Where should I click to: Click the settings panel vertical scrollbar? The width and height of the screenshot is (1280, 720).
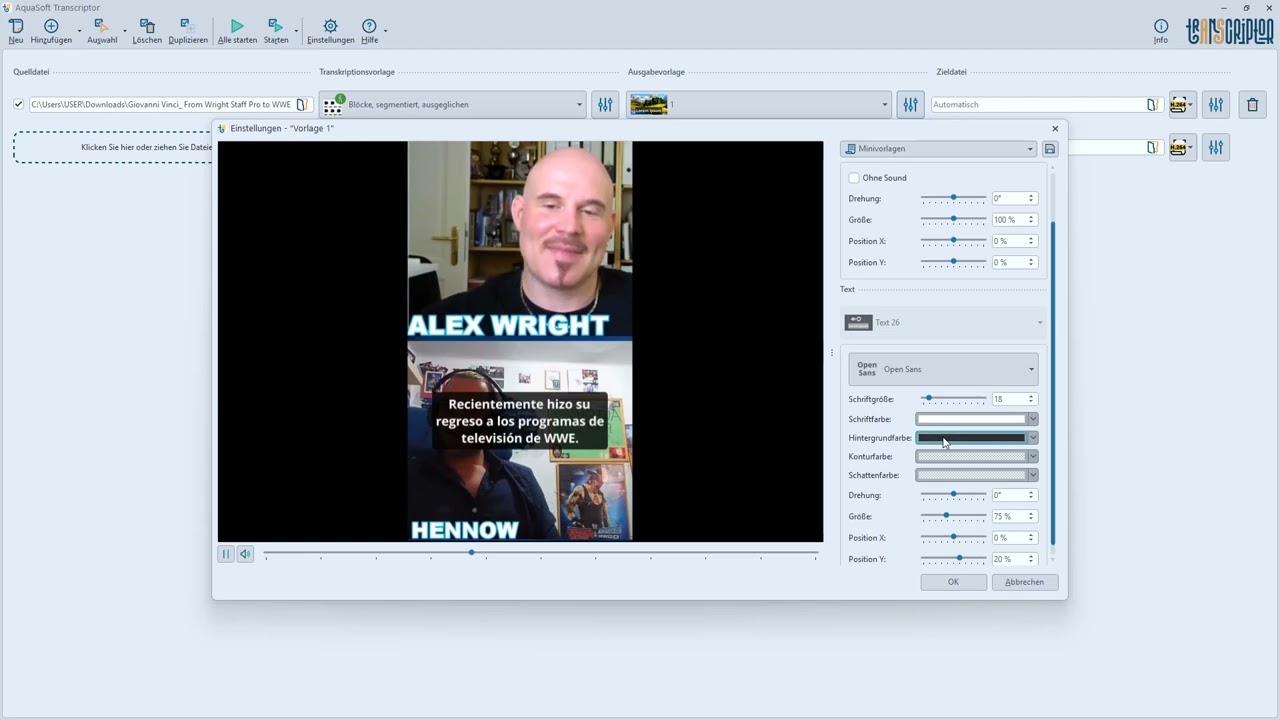pyautogui.click(x=1052, y=385)
